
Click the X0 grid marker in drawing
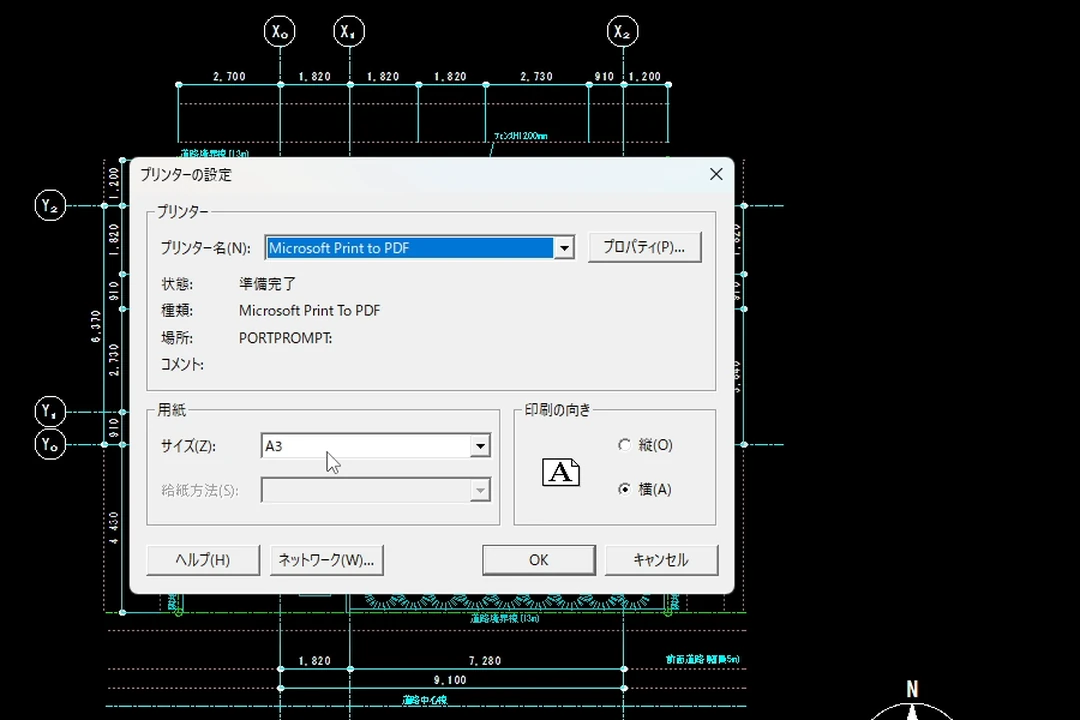tap(280, 32)
